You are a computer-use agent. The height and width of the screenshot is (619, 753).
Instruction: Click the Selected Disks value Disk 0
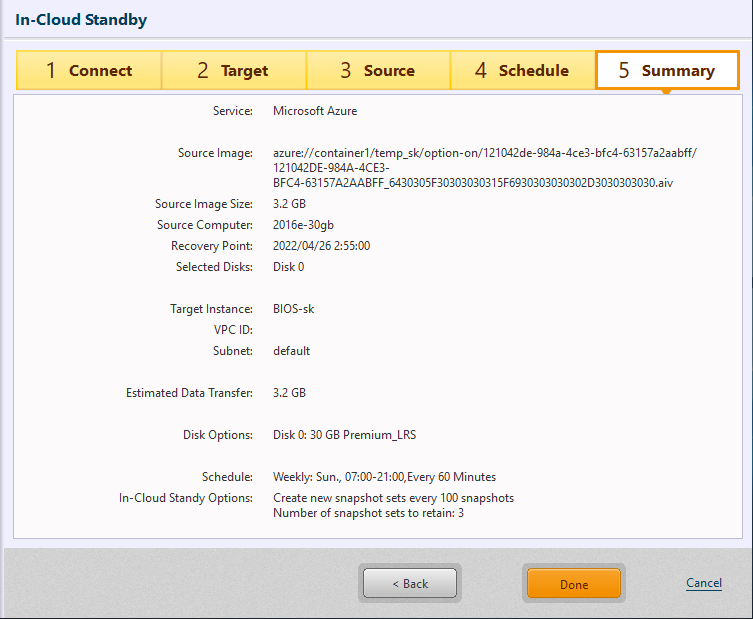(x=288, y=267)
